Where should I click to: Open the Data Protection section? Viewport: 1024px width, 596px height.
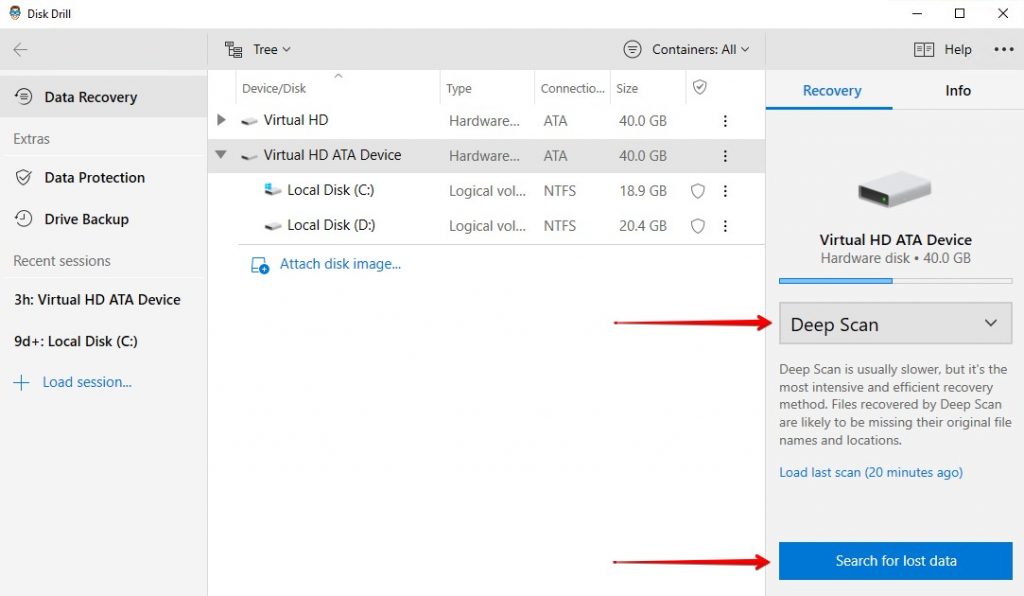tap(94, 177)
